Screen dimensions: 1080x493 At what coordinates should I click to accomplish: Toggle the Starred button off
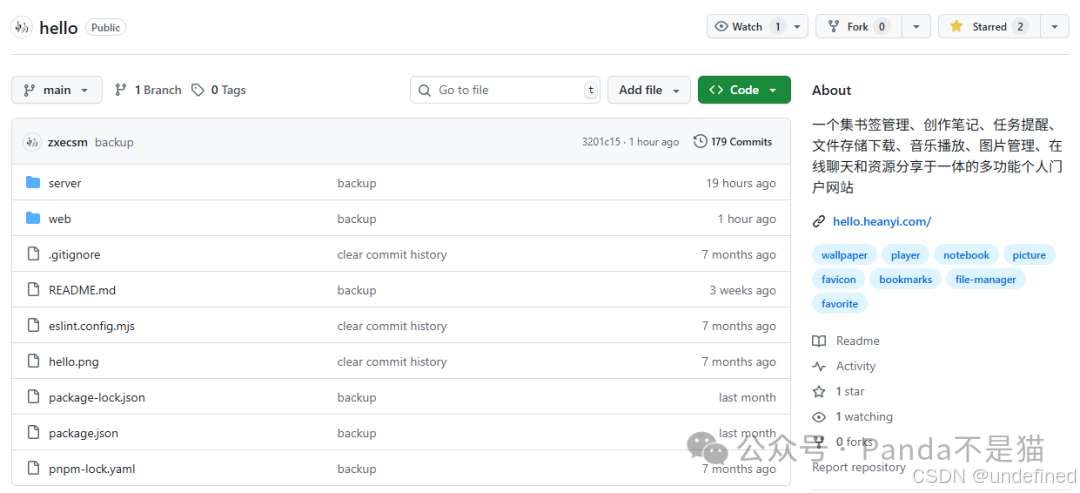pyautogui.click(x=988, y=27)
